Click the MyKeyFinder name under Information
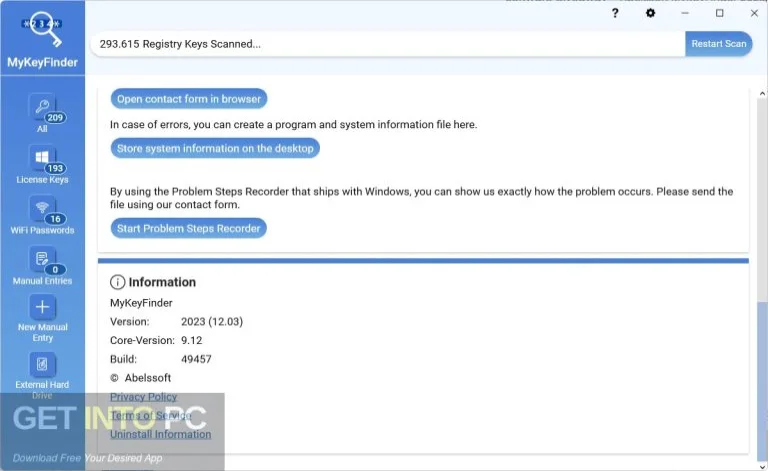 tap(141, 303)
